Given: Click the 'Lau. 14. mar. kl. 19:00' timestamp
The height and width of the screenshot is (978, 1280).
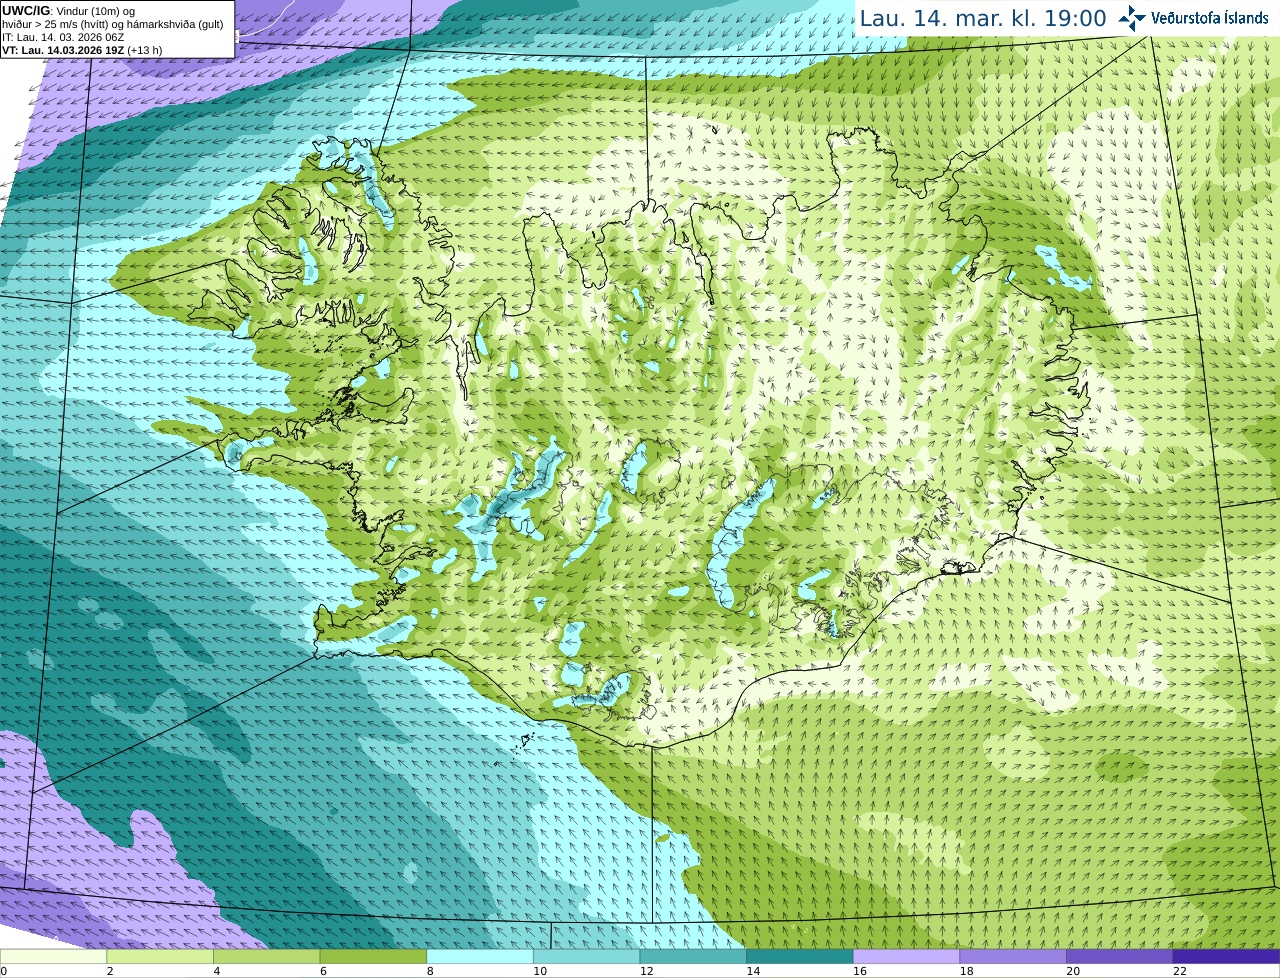Looking at the screenshot, I should tap(983, 18).
